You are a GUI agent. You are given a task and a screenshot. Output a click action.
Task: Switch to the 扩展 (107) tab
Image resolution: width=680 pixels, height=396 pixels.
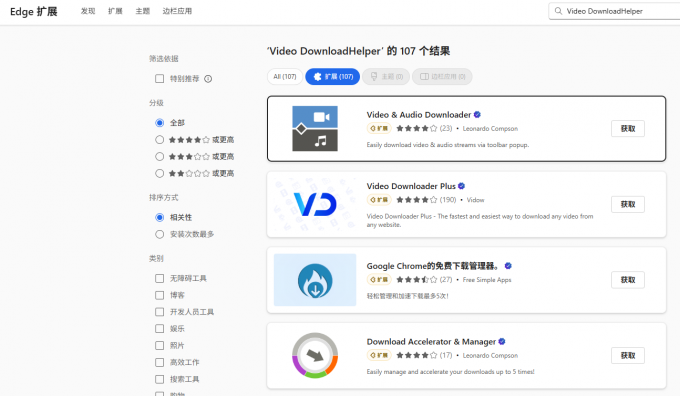tap(333, 77)
